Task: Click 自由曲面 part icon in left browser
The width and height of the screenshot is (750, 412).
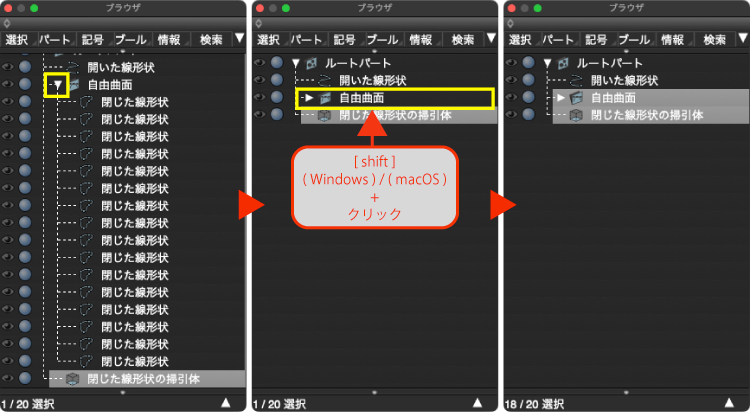Action: 75,85
